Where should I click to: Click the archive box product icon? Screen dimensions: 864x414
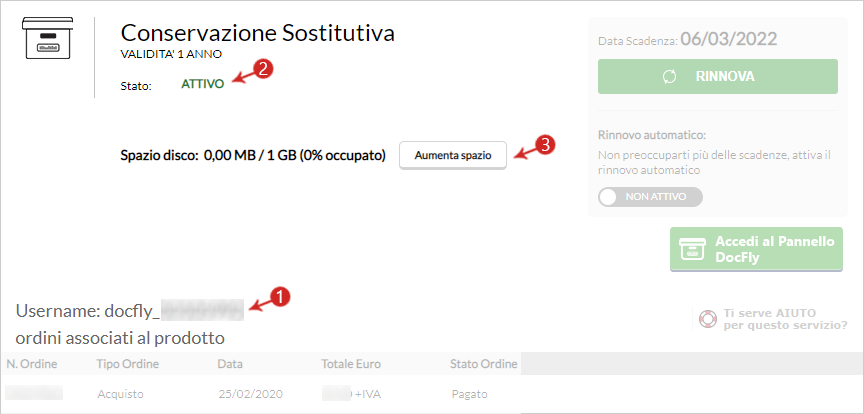[x=47, y=37]
